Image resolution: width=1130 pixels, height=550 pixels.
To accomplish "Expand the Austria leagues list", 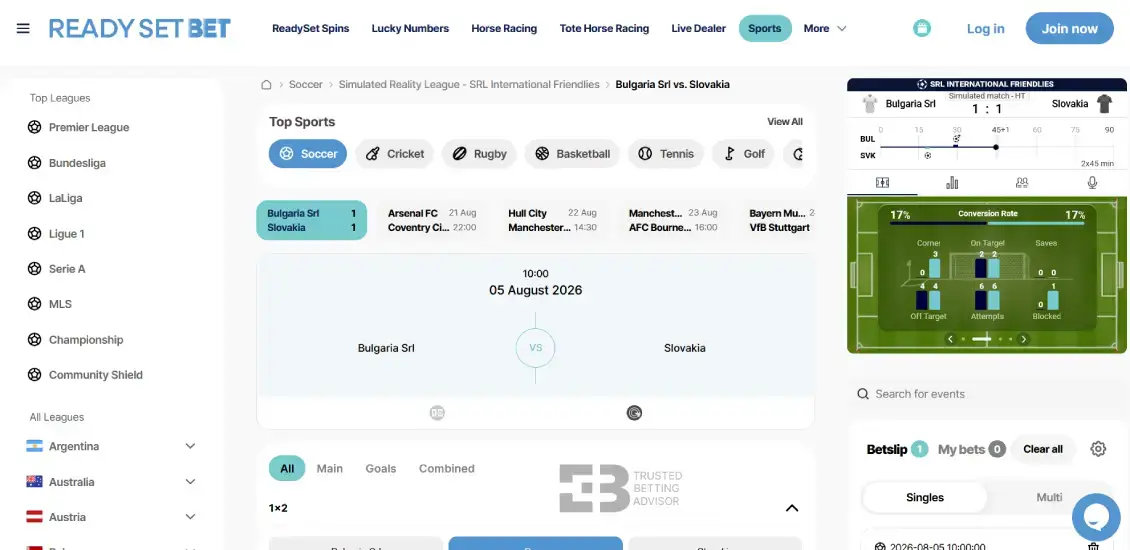I will click(x=190, y=517).
